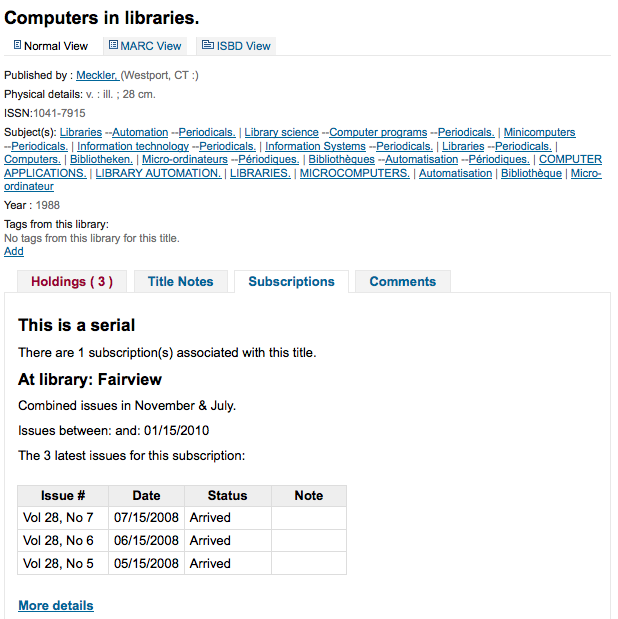
Task: Click the Issue # column header
Action: click(x=63, y=496)
